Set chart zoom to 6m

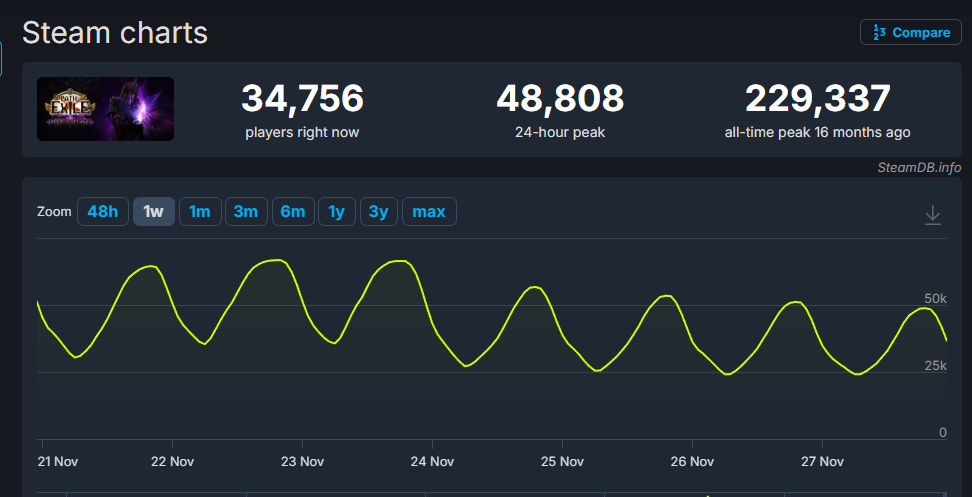click(x=293, y=211)
